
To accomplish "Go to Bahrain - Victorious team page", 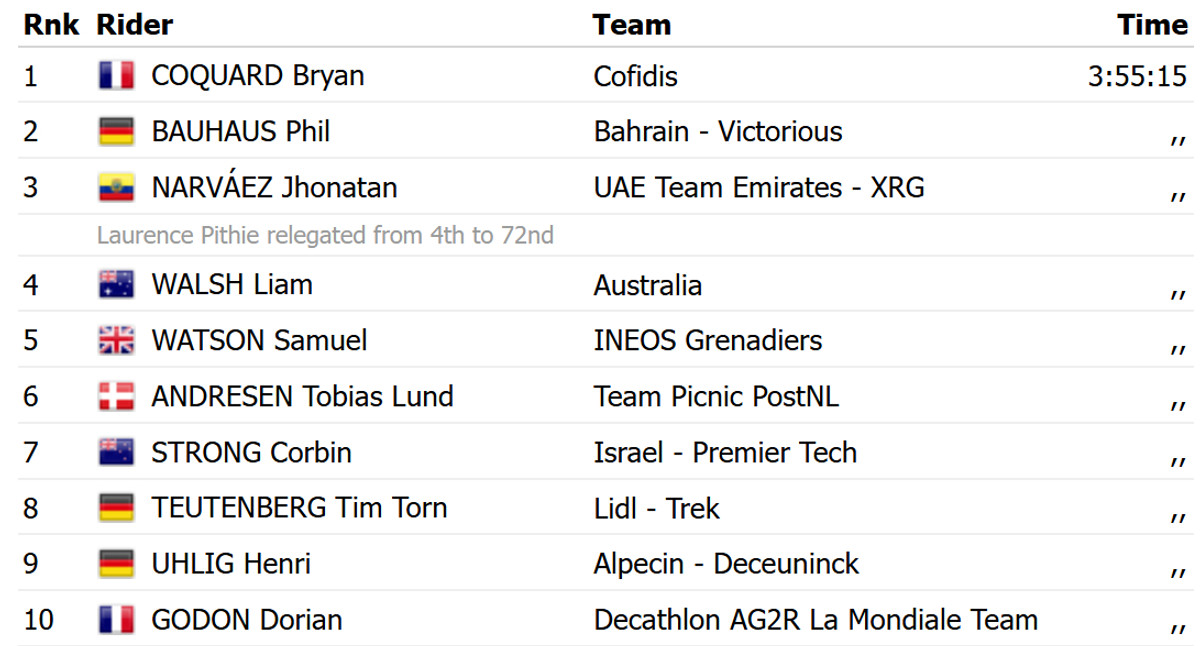I will point(717,132).
